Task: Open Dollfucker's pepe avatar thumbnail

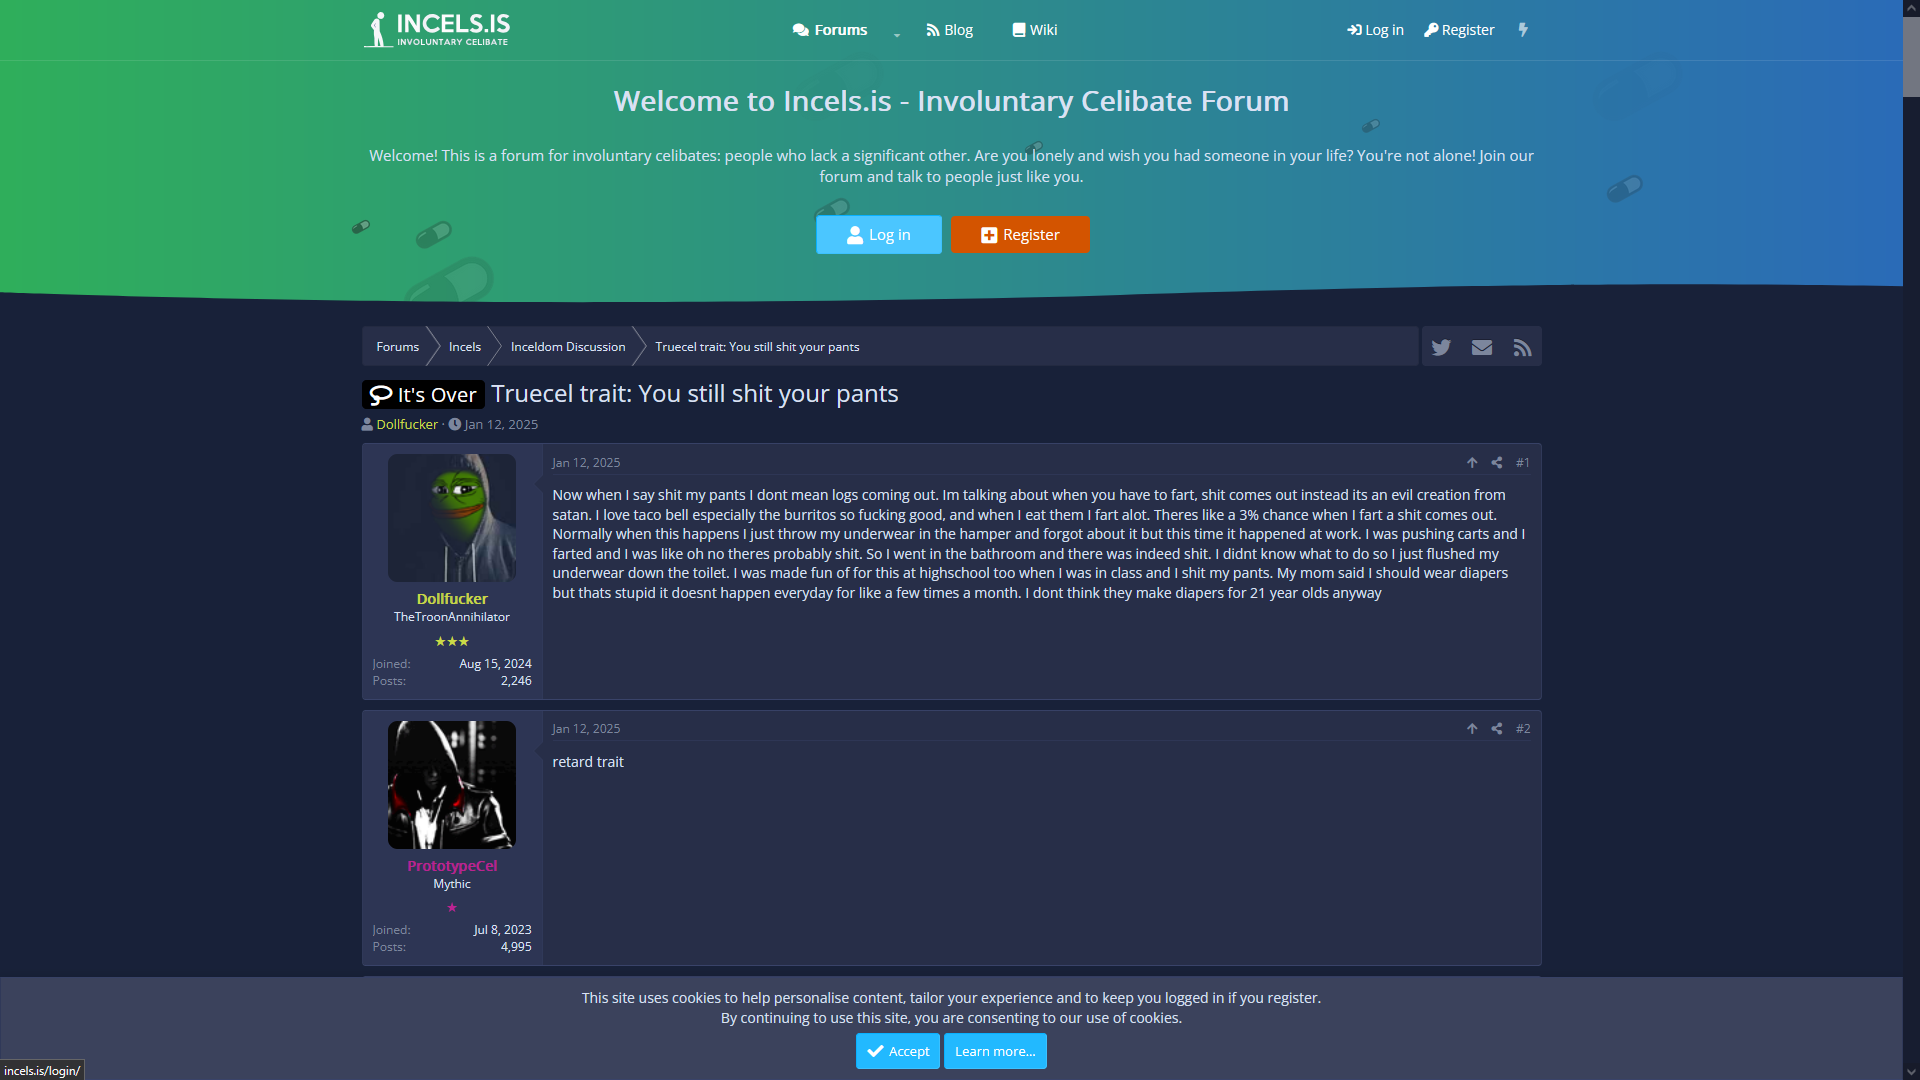Action: coord(452,518)
